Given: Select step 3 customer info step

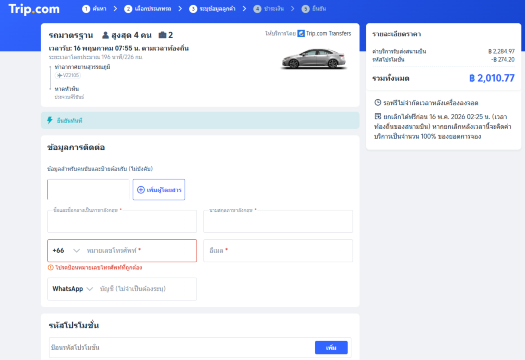Looking at the screenshot, I should coord(212,9).
